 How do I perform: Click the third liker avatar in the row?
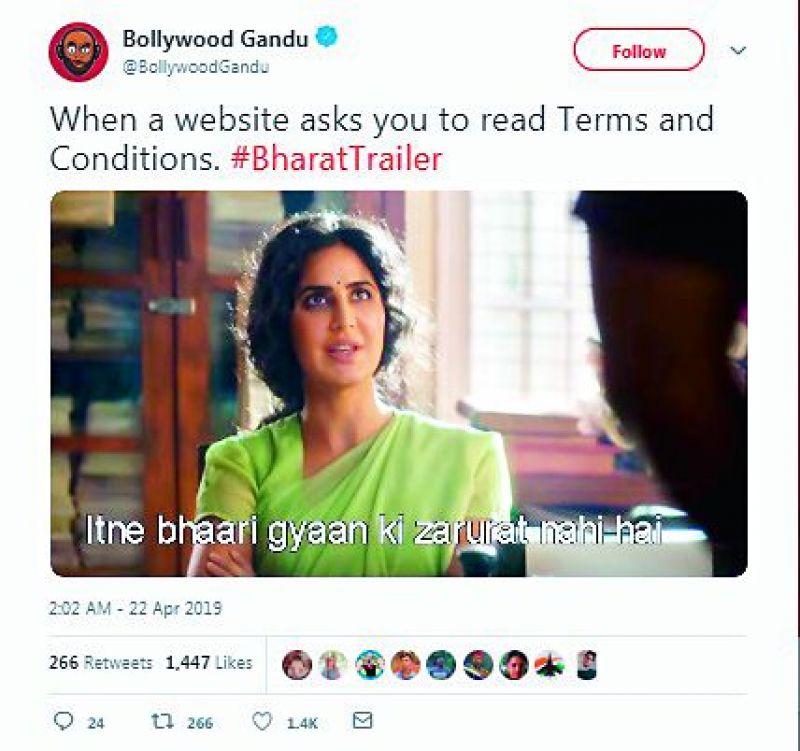coord(369,665)
